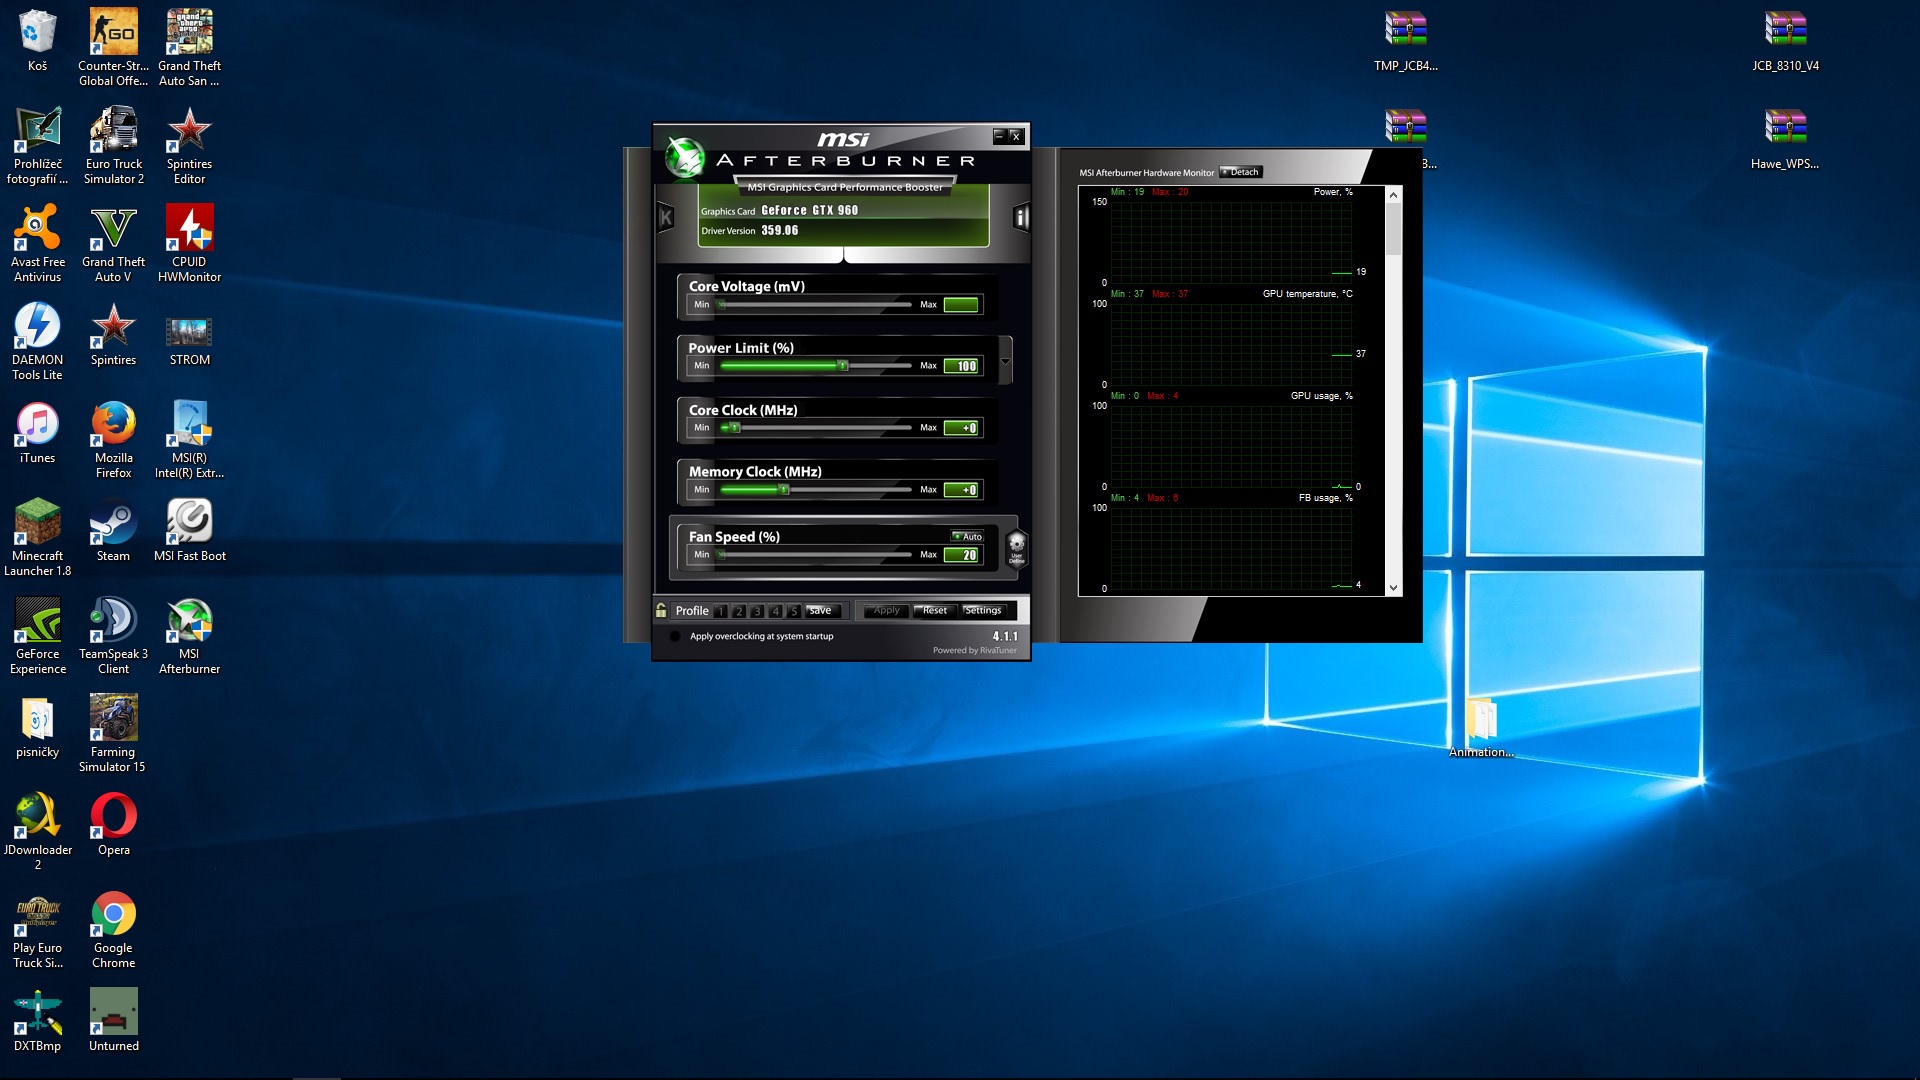Screen dimensions: 1920x1080
Task: Select Grand Theft Auto V desktop icon
Action: pyautogui.click(x=113, y=243)
